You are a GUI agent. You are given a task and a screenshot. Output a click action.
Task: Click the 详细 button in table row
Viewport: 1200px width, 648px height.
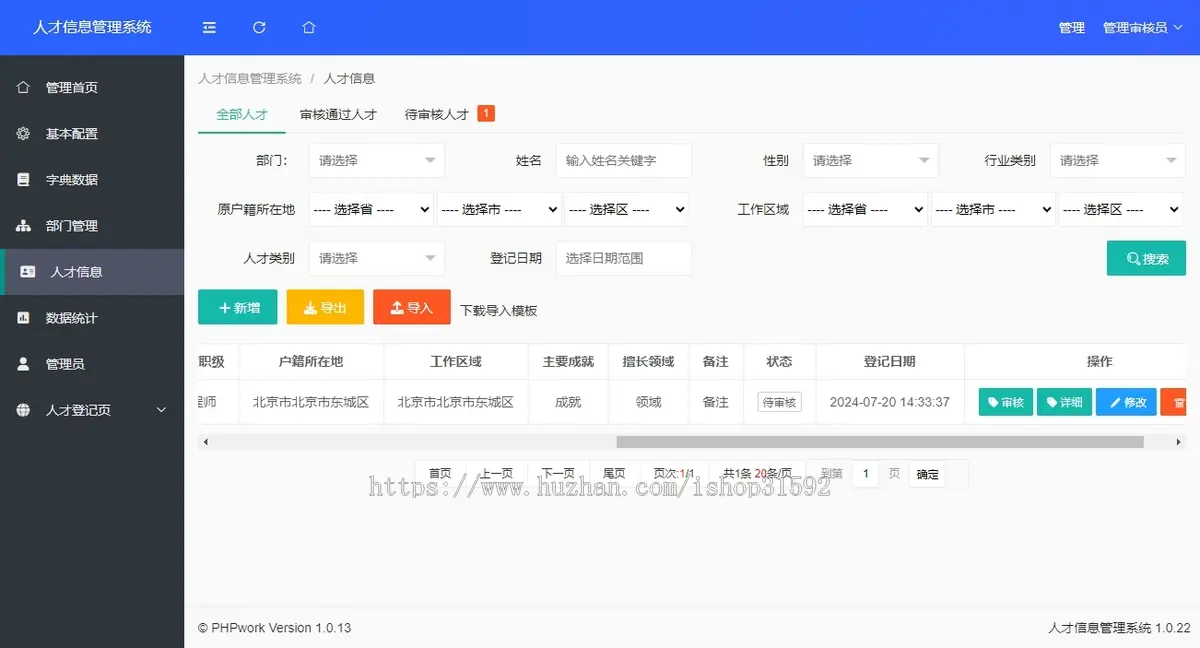1064,402
